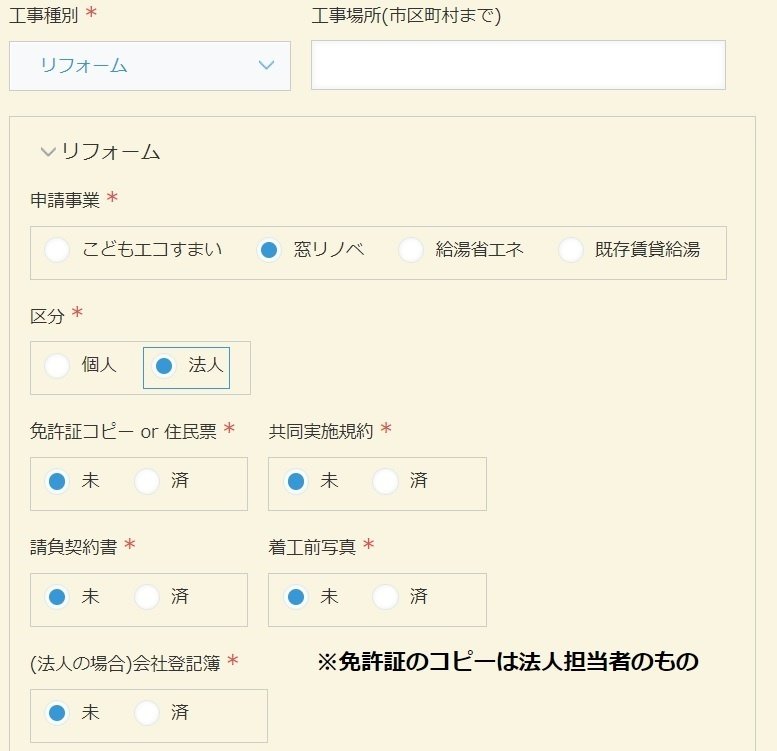This screenshot has width=777, height=751.
Task: Collapse the リフォーム section chevron
Action: point(48,152)
